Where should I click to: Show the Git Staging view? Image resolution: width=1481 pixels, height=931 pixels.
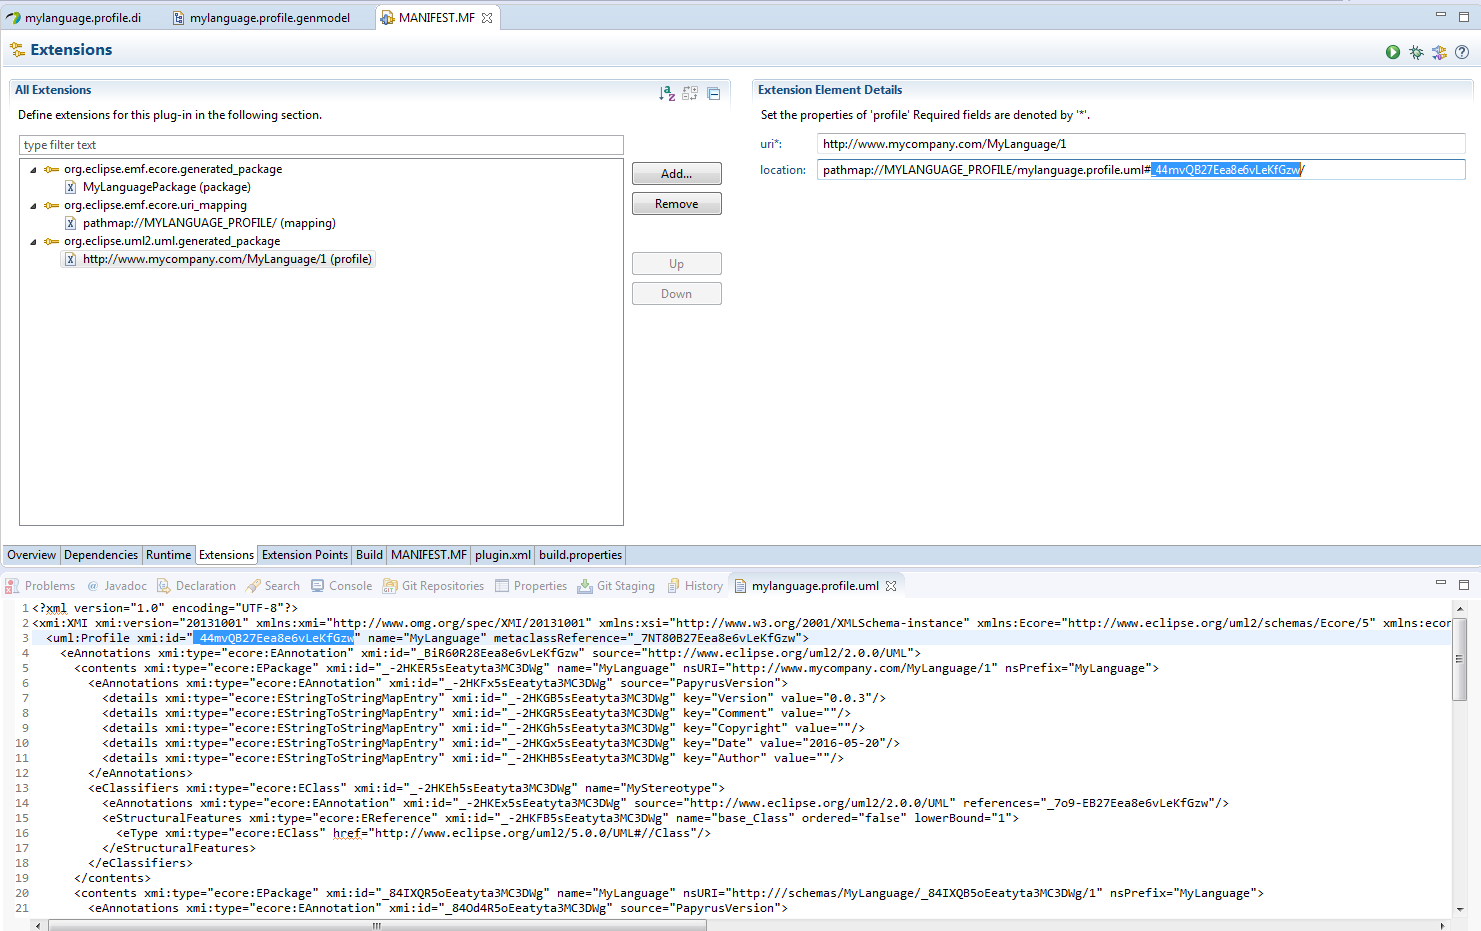point(616,586)
